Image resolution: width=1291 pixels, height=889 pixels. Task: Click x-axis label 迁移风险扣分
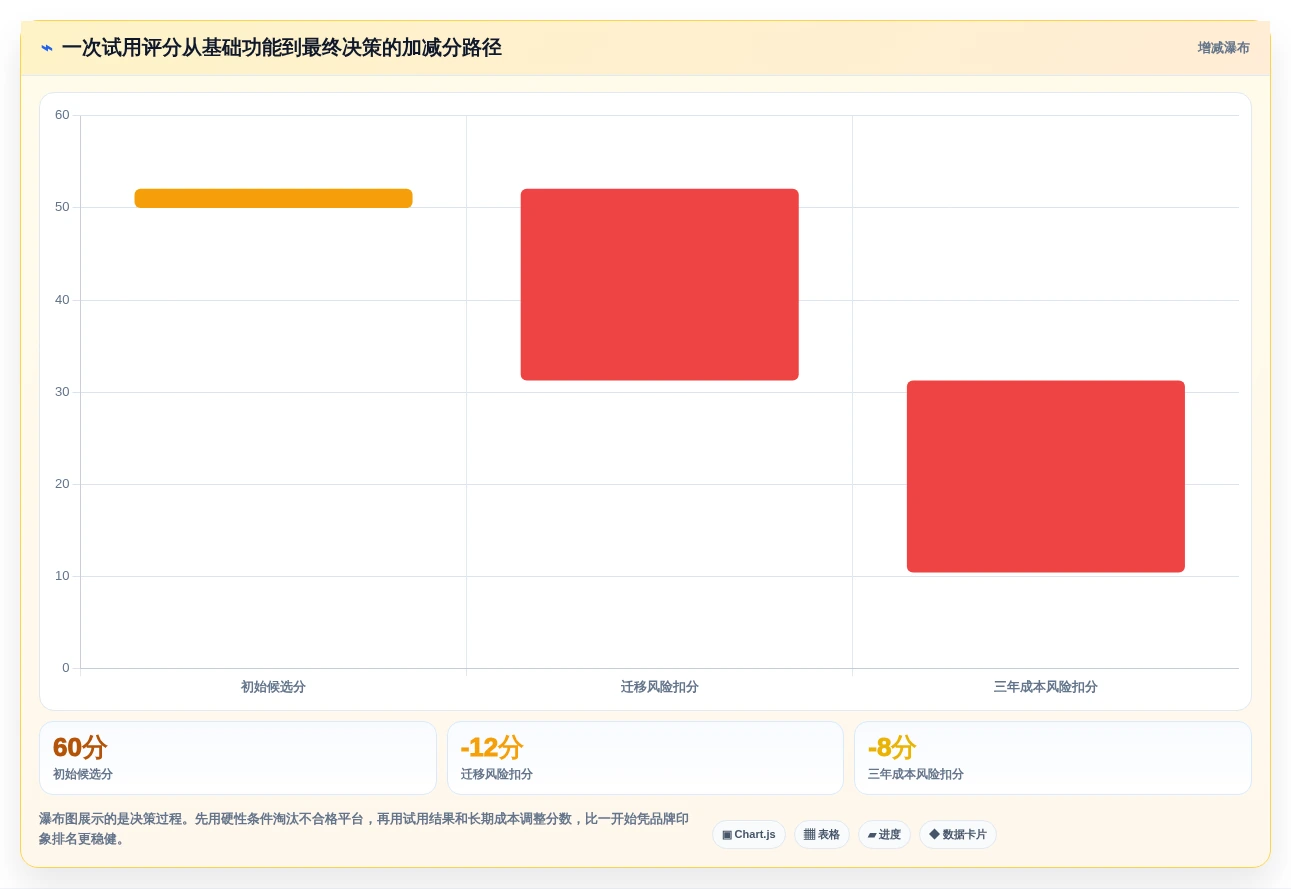point(660,687)
